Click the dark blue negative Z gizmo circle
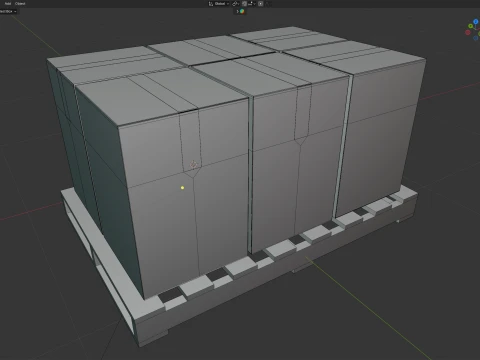 click(x=476, y=38)
